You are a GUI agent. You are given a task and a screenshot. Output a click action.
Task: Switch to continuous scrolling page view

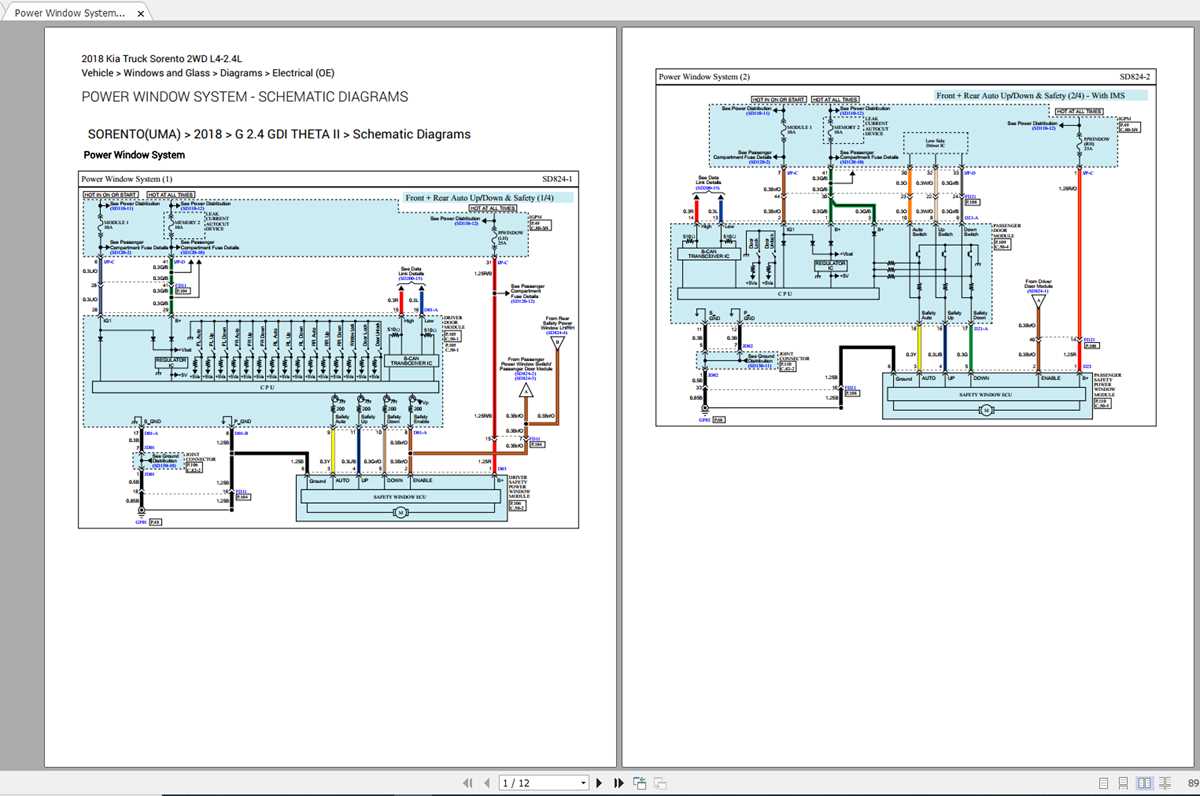1123,783
